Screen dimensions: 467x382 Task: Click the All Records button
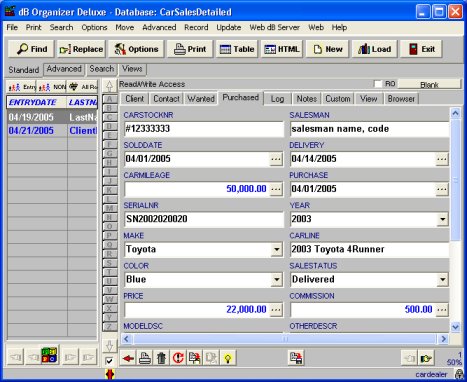pyautogui.click(x=82, y=87)
